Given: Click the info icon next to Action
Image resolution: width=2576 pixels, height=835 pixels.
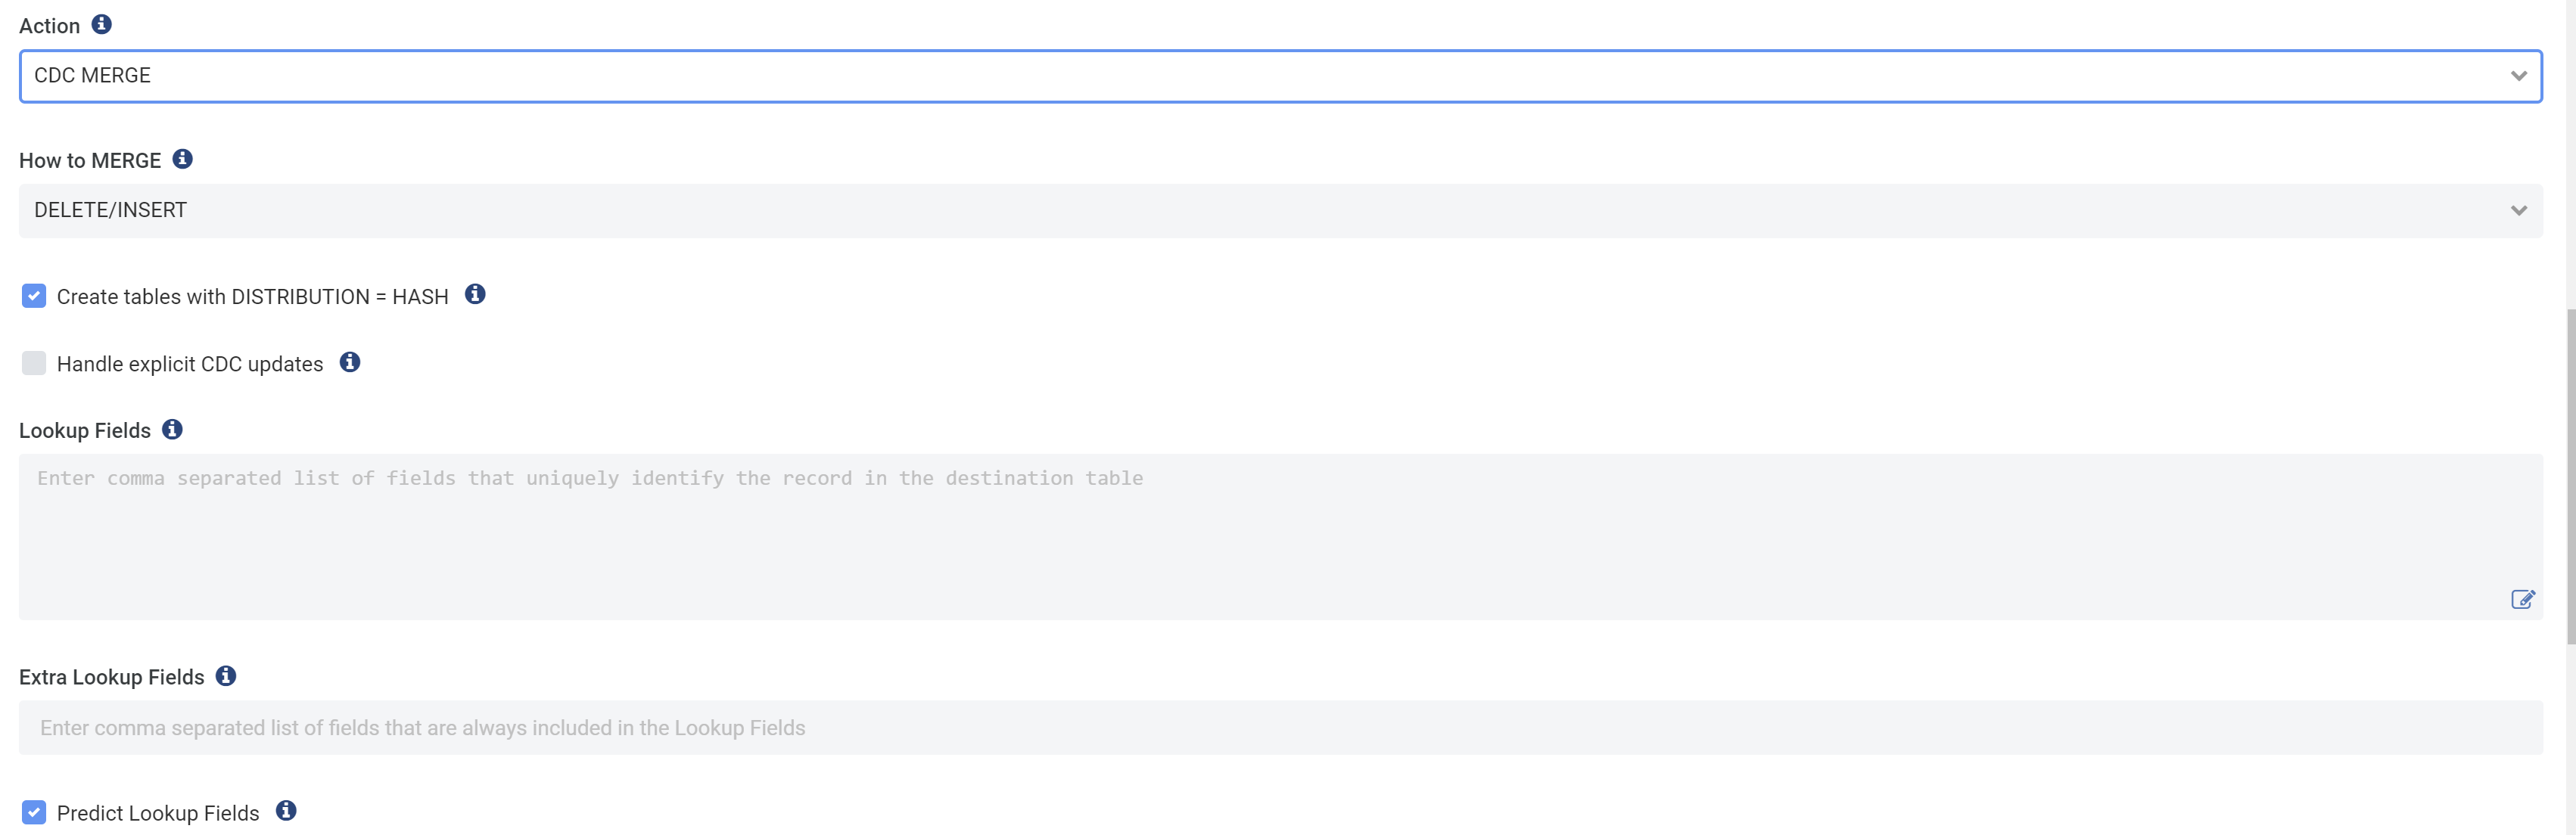Looking at the screenshot, I should (101, 24).
